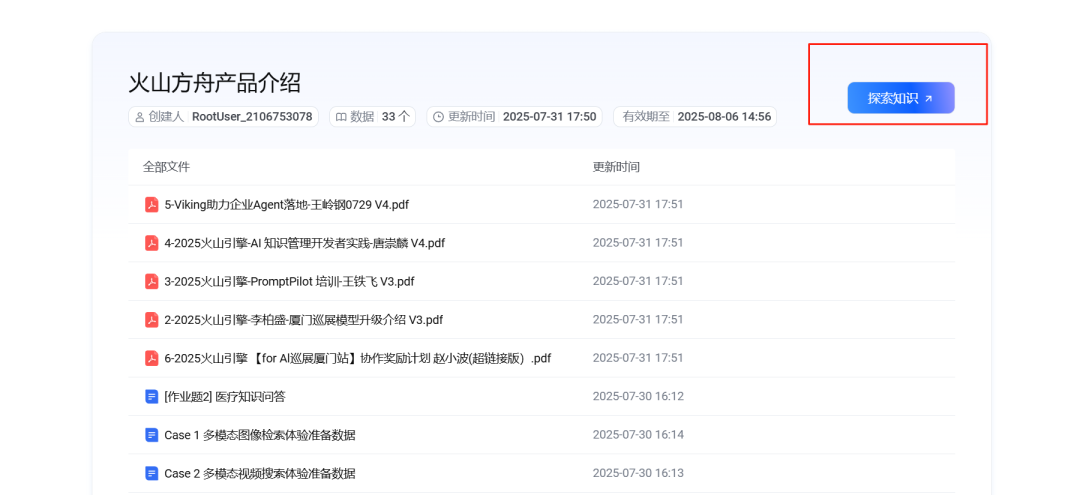The image size is (1080, 495).
Task: Open 3-2025火山引擎-PromptPilot 培训 pdf
Action: click(289, 281)
